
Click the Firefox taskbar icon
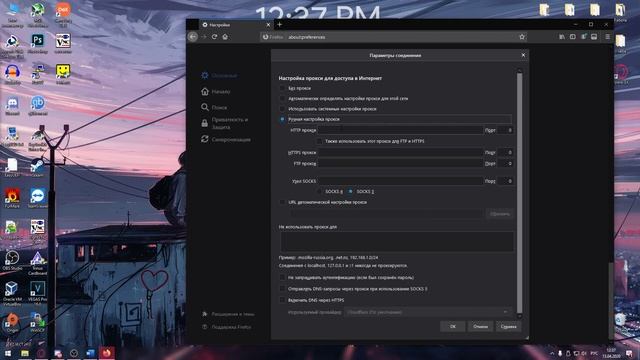(x=107, y=353)
